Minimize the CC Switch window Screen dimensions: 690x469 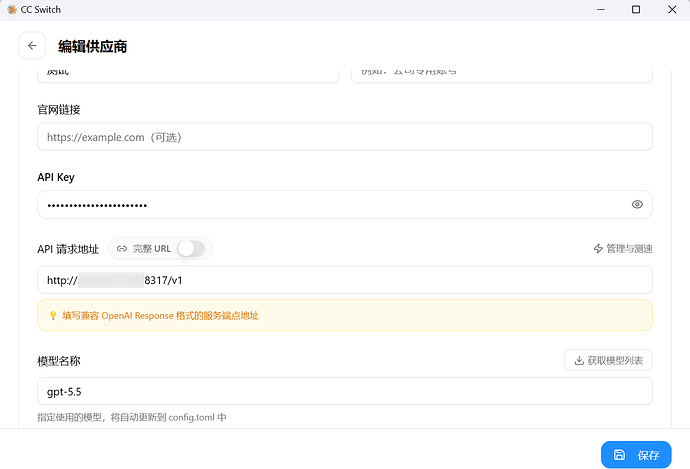pos(601,9)
